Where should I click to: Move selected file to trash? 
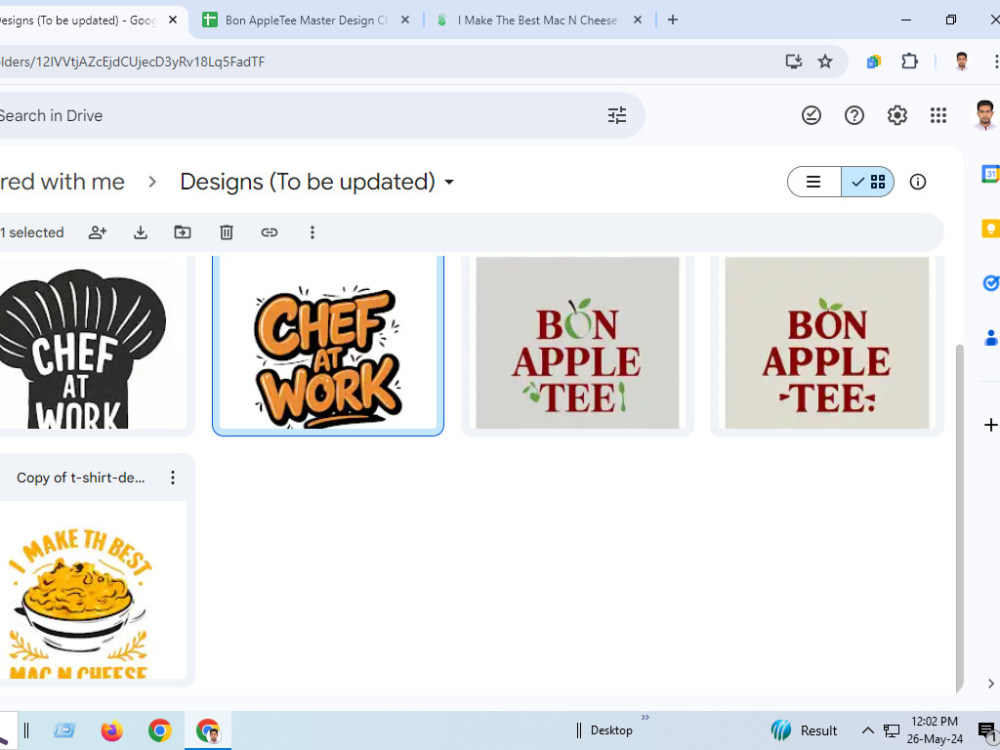(226, 232)
